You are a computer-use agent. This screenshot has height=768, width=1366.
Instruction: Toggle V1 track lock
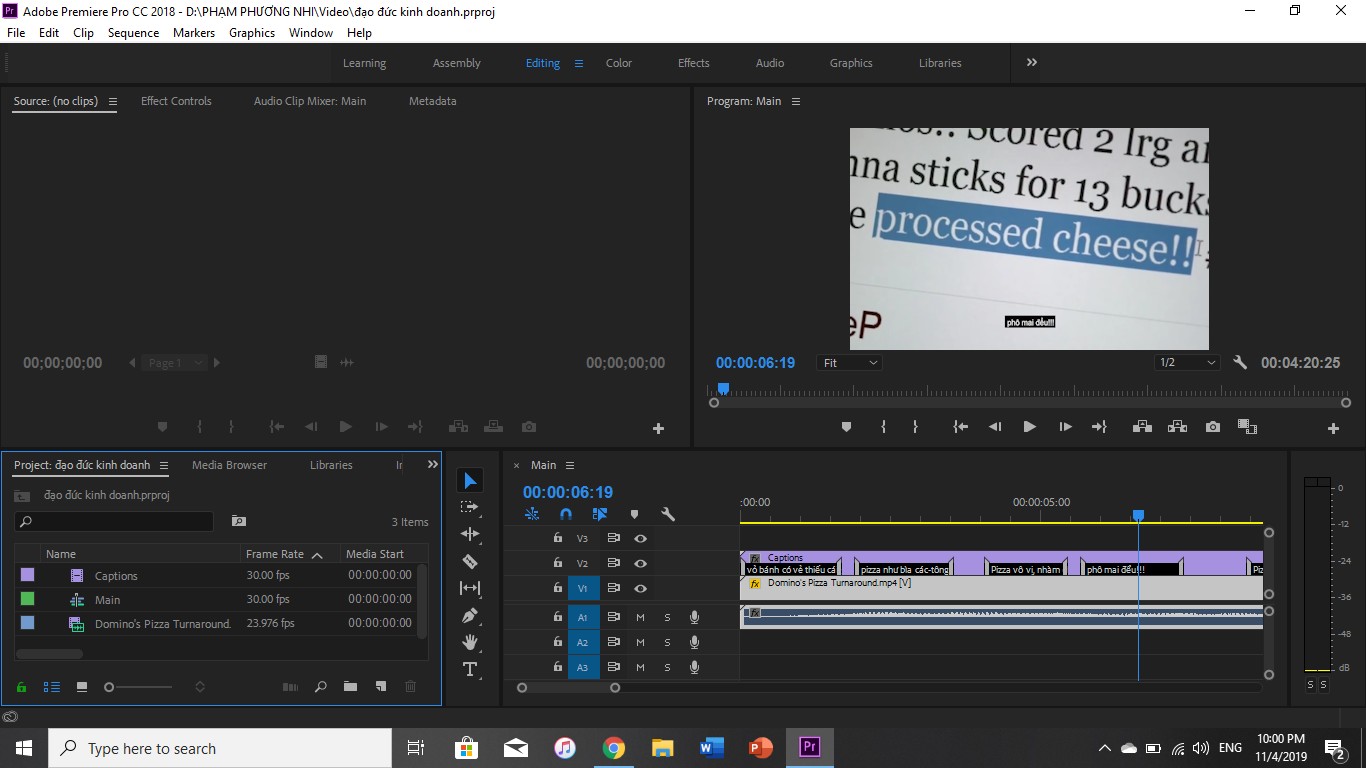tap(558, 588)
